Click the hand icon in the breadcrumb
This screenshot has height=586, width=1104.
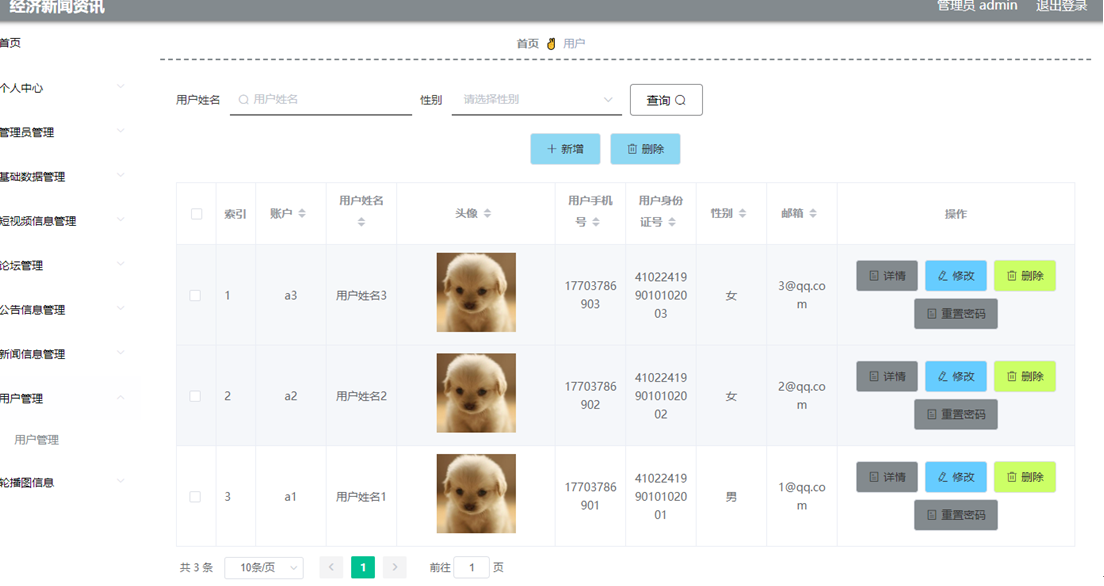(x=551, y=44)
